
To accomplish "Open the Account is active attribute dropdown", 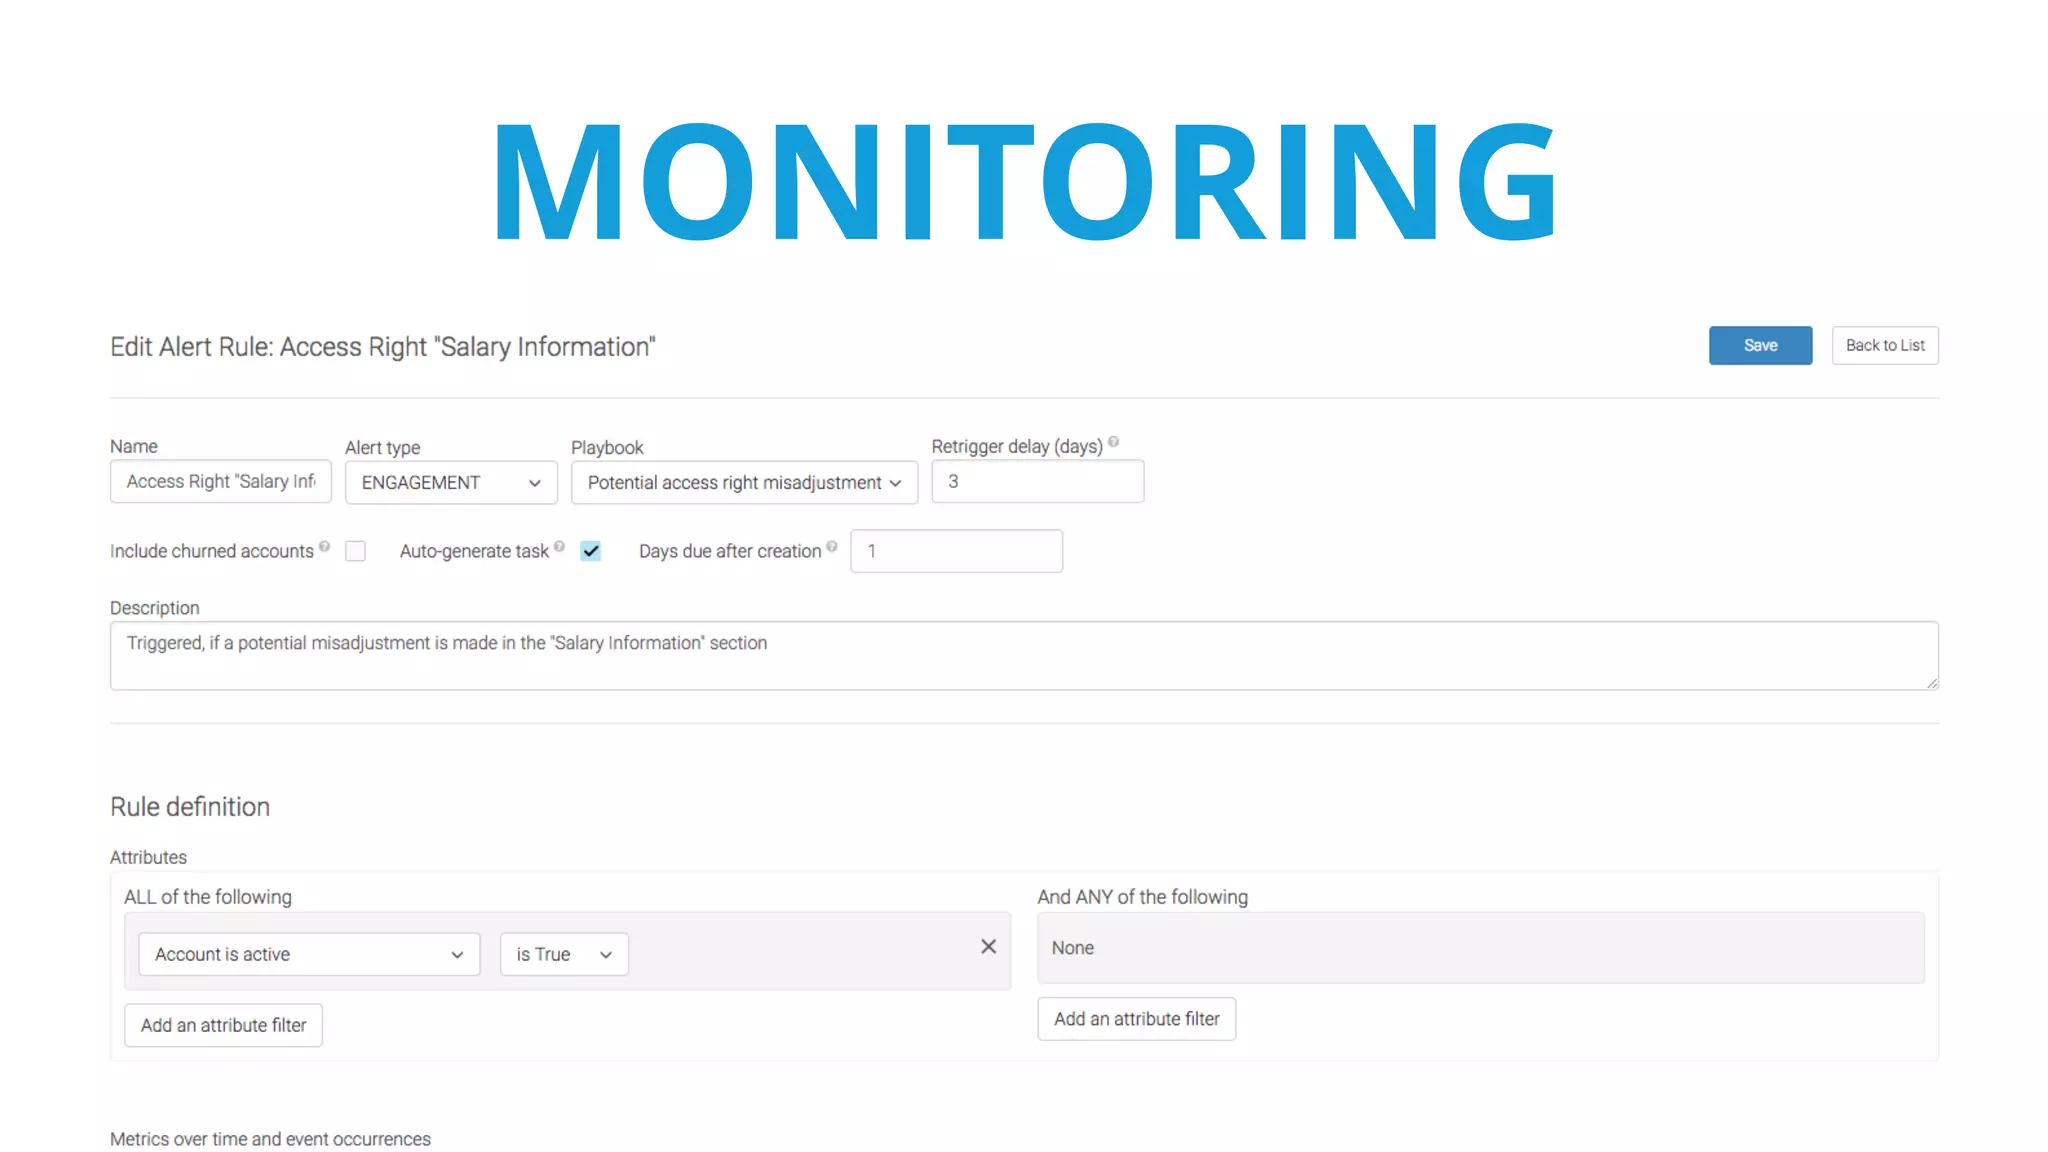I will click(x=309, y=955).
